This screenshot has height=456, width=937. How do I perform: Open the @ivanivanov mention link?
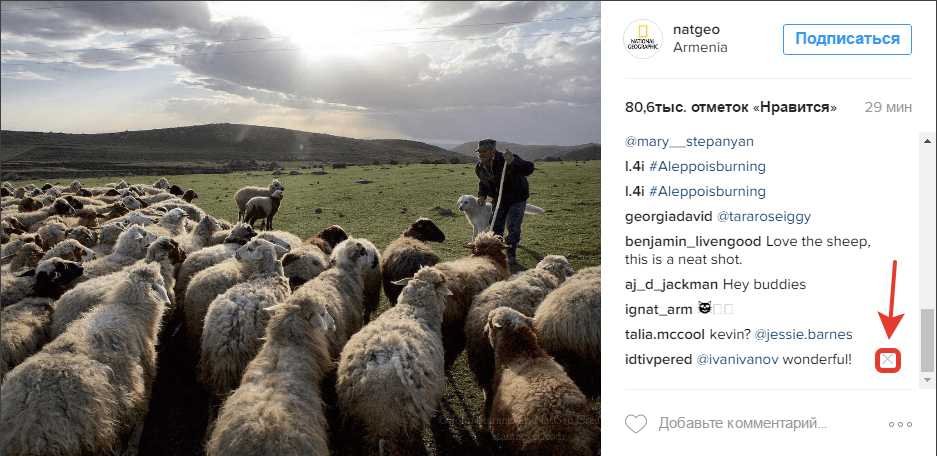click(738, 360)
